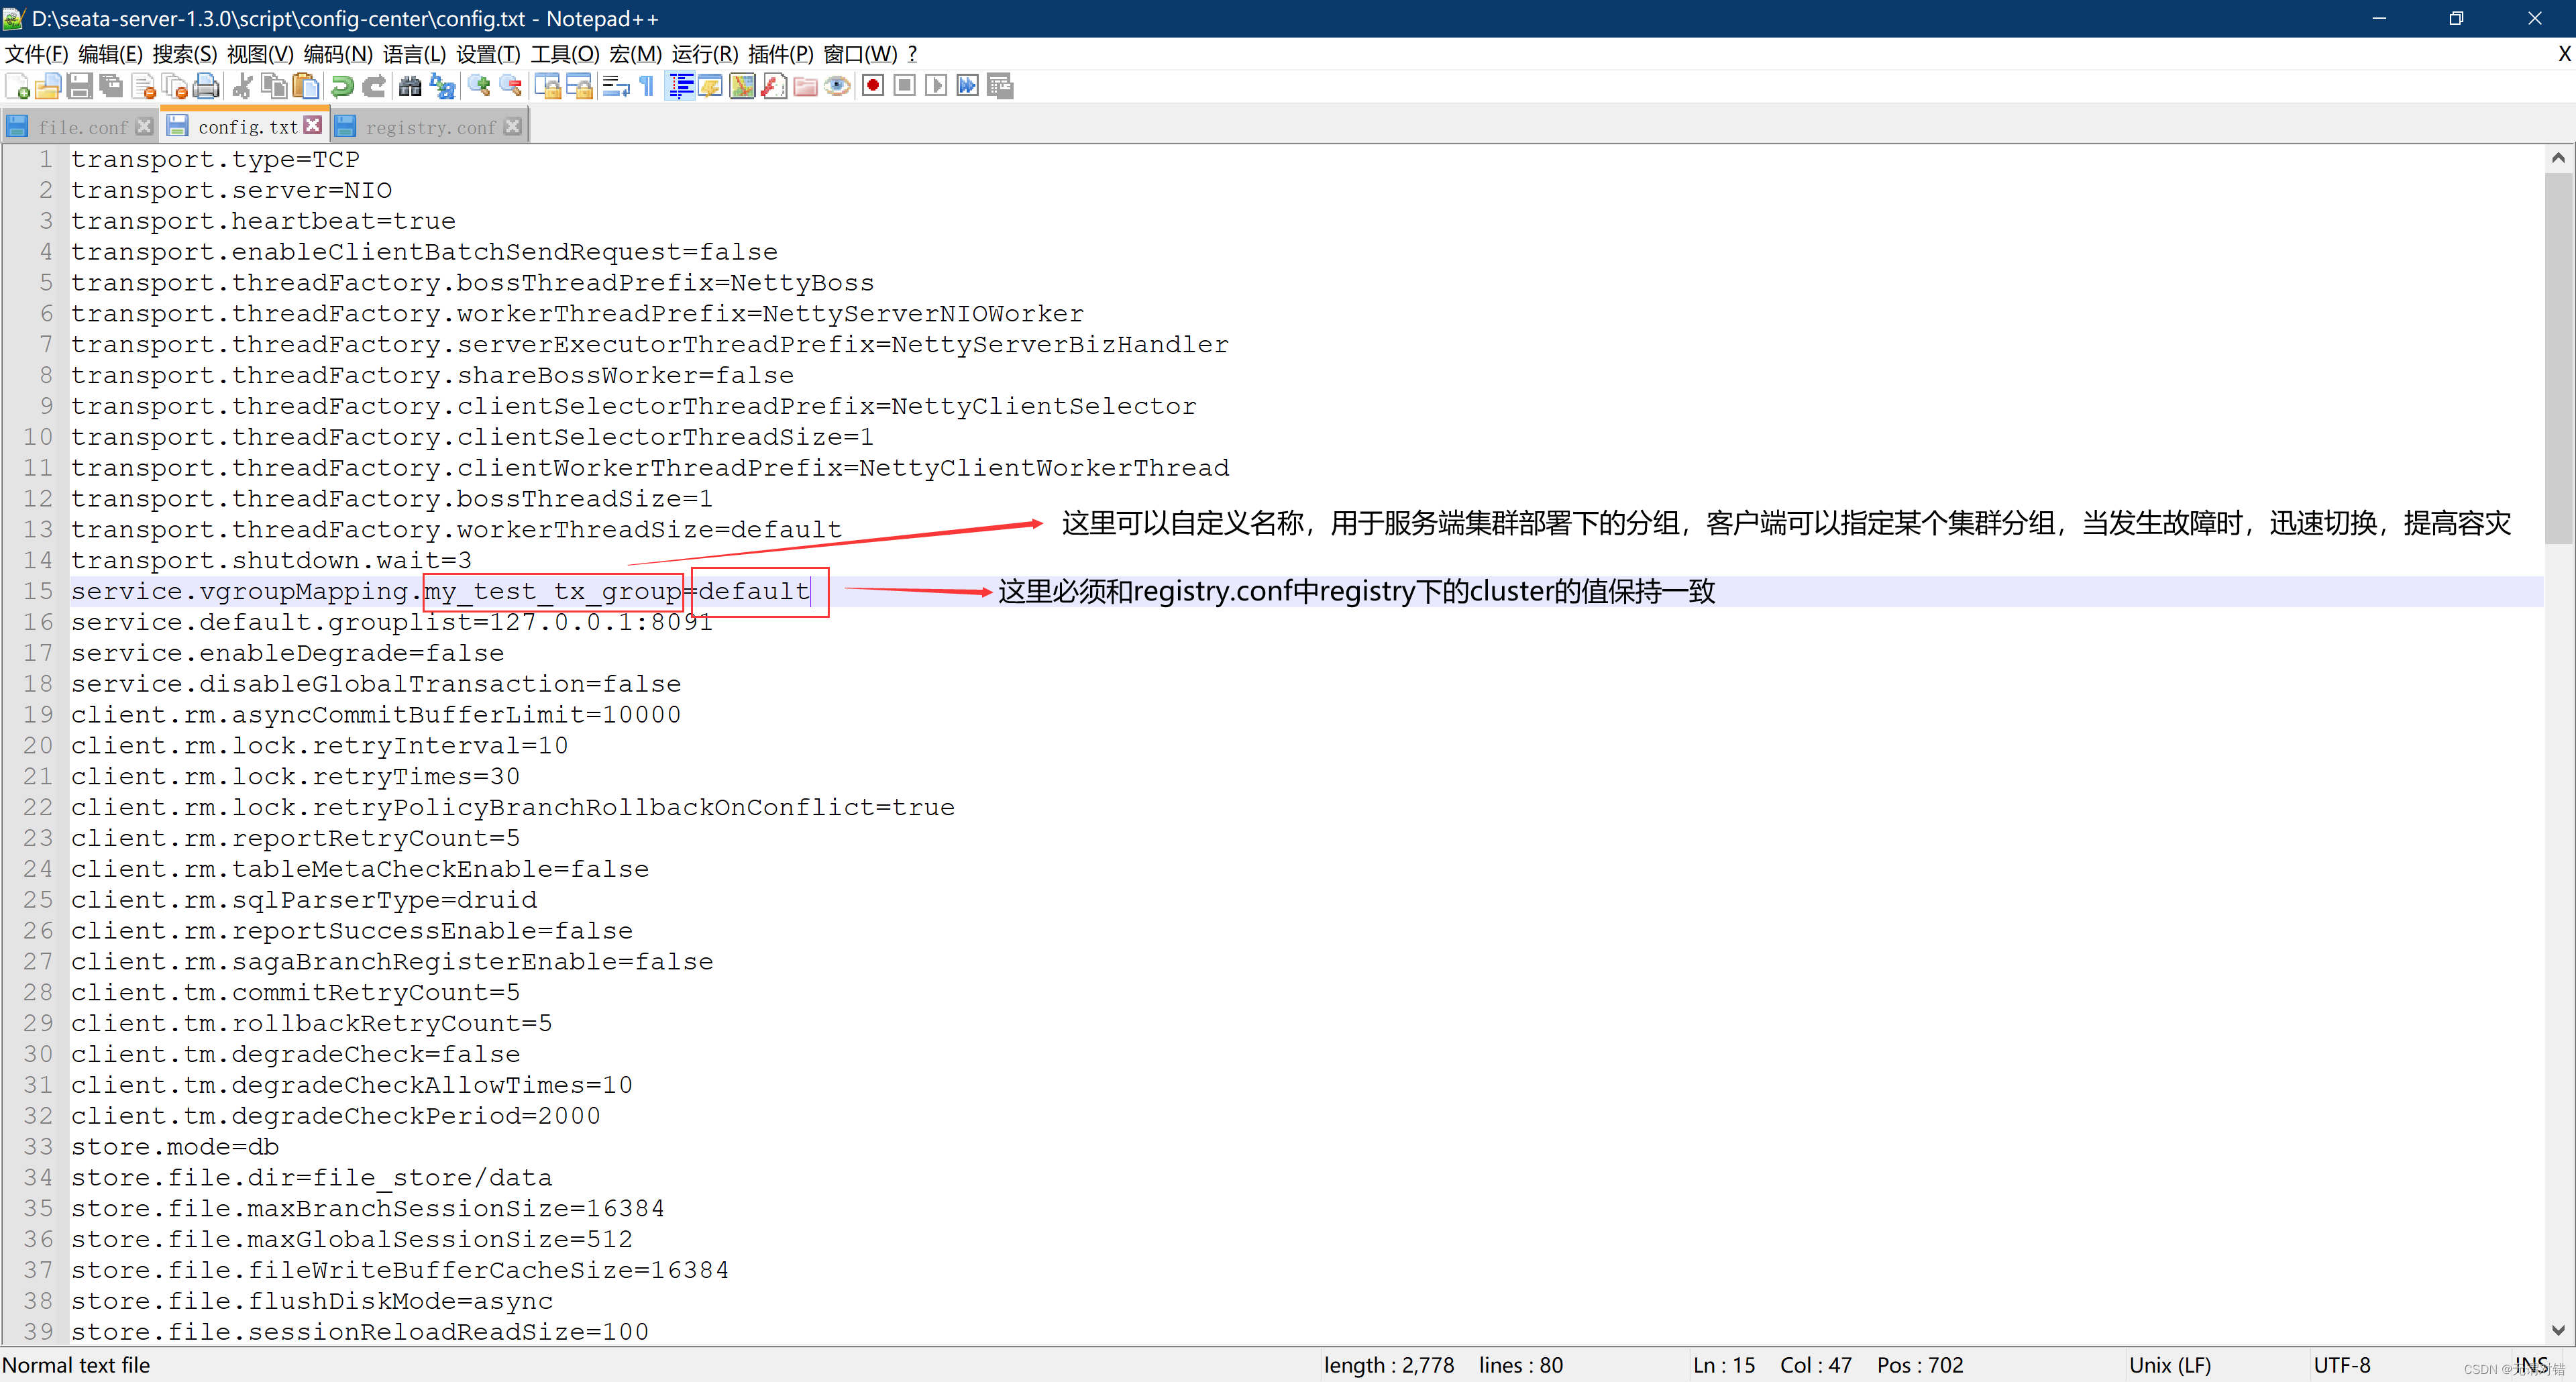Close the current document via toolbar icon
Screen dimensions: 2576x1382
click(x=144, y=87)
